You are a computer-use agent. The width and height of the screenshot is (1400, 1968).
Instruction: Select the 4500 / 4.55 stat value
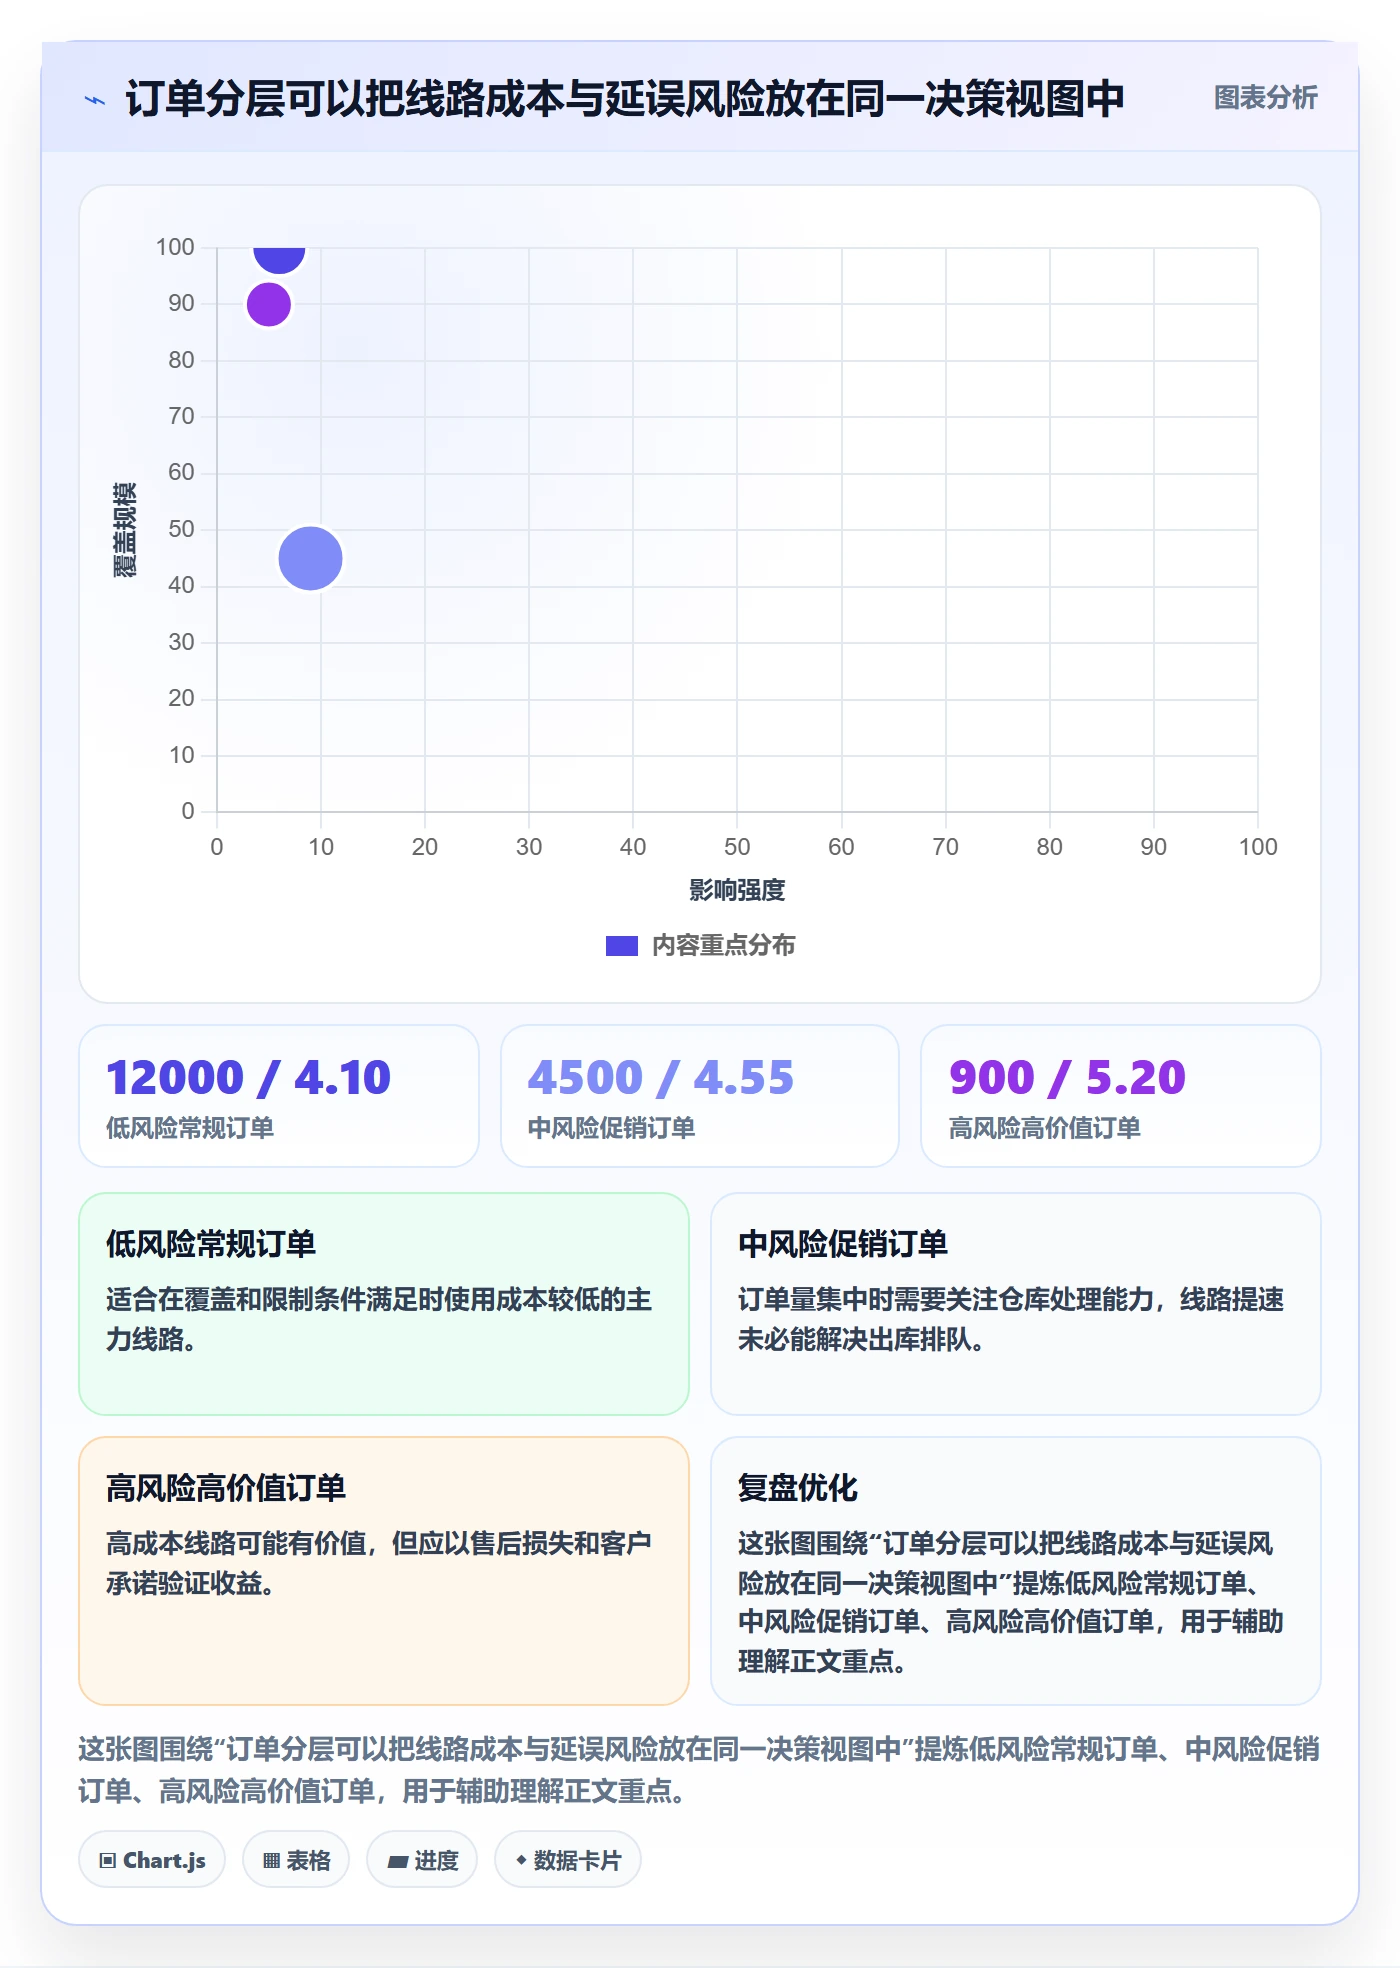pos(661,1078)
